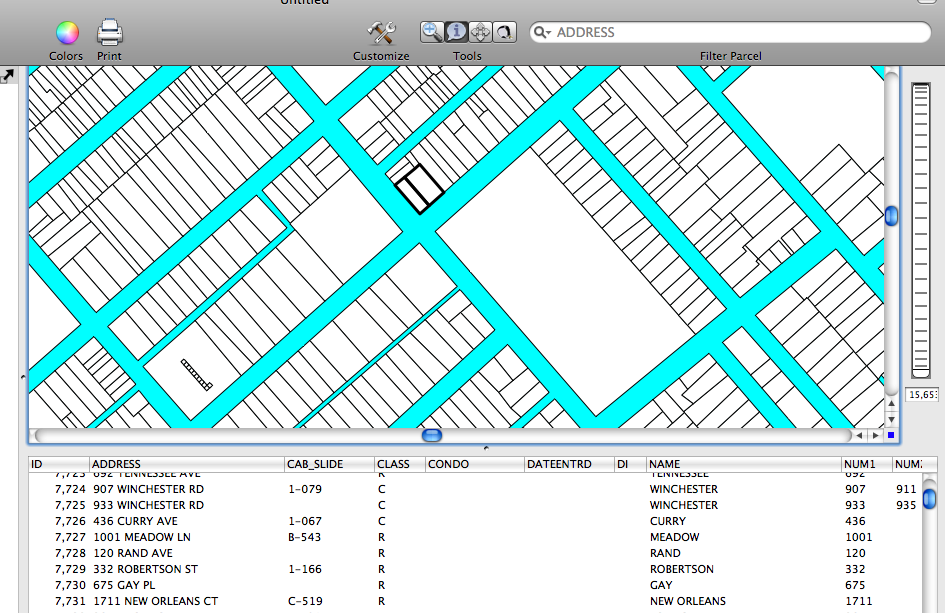
Task: Click the map horizontal scrollbar thumb
Action: tap(432, 436)
